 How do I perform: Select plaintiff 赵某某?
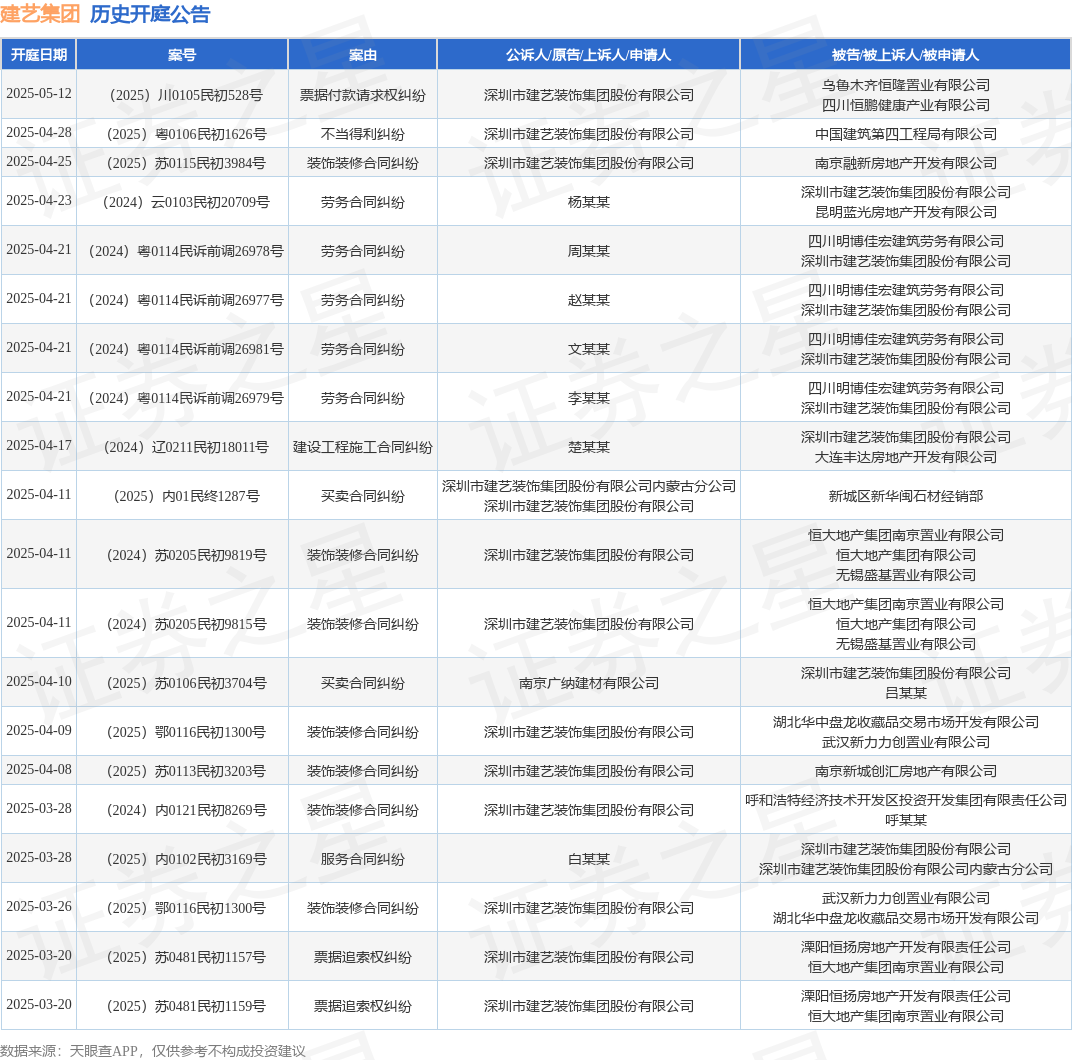point(589,300)
